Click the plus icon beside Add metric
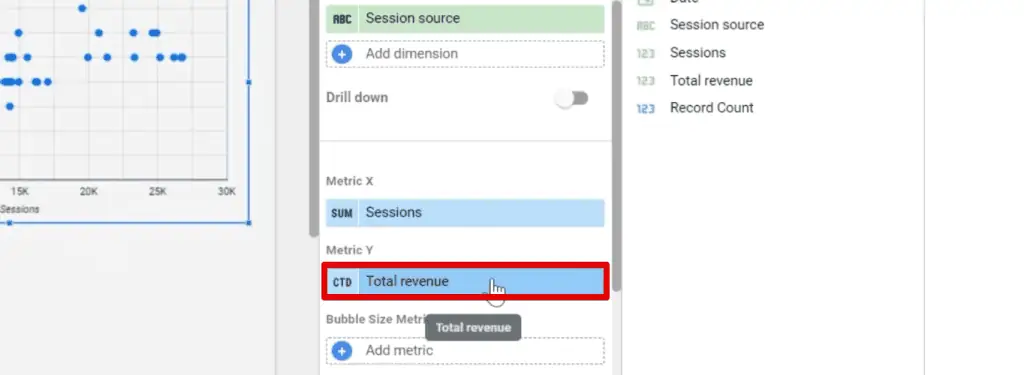 tap(342, 351)
